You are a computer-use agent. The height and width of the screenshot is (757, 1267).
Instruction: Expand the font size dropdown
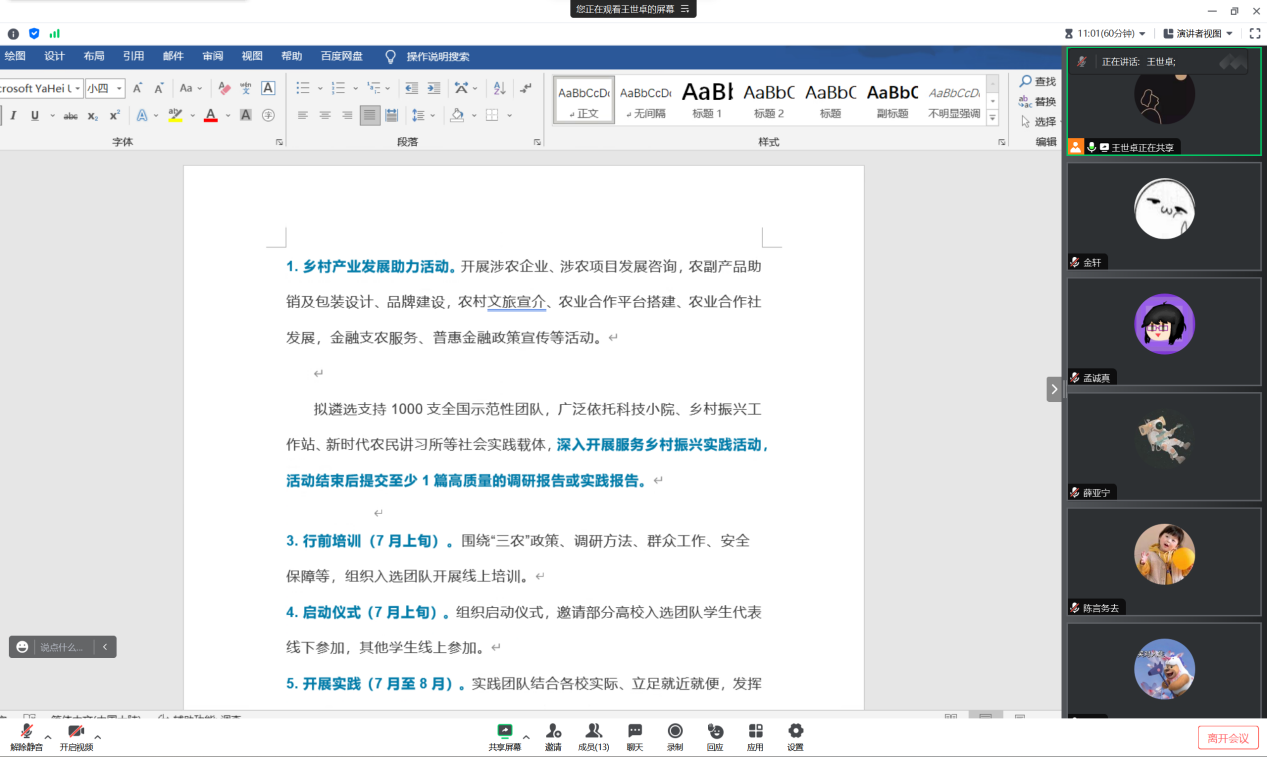click(x=119, y=89)
